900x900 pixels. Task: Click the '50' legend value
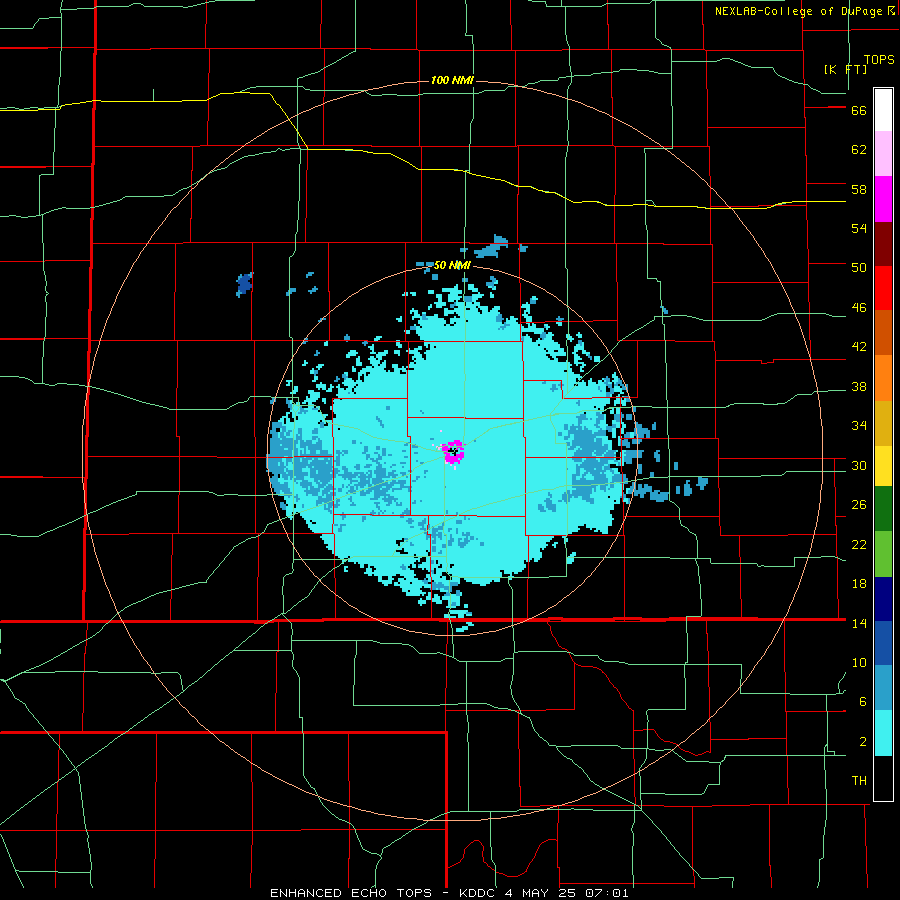click(x=859, y=268)
